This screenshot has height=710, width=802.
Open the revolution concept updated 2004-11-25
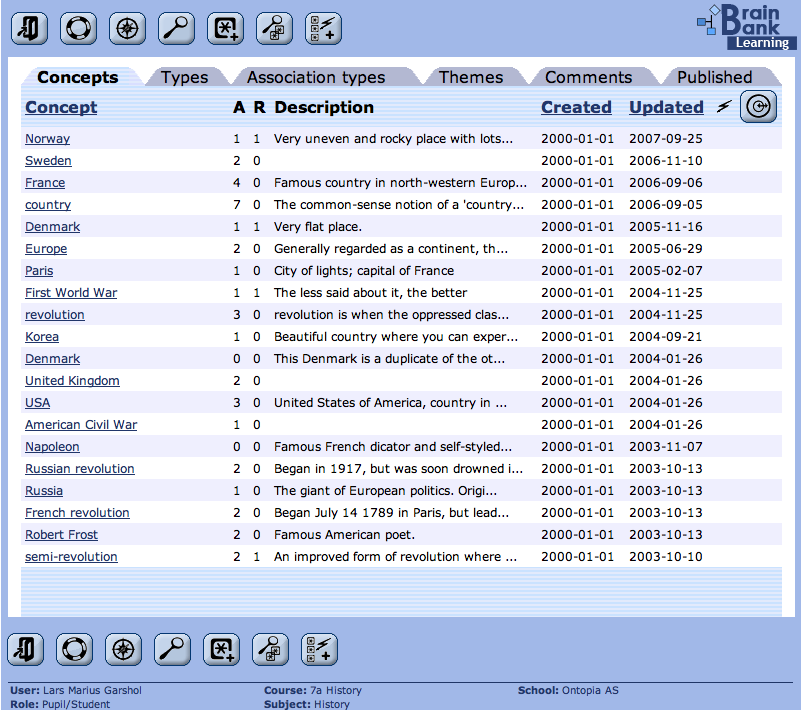55,315
